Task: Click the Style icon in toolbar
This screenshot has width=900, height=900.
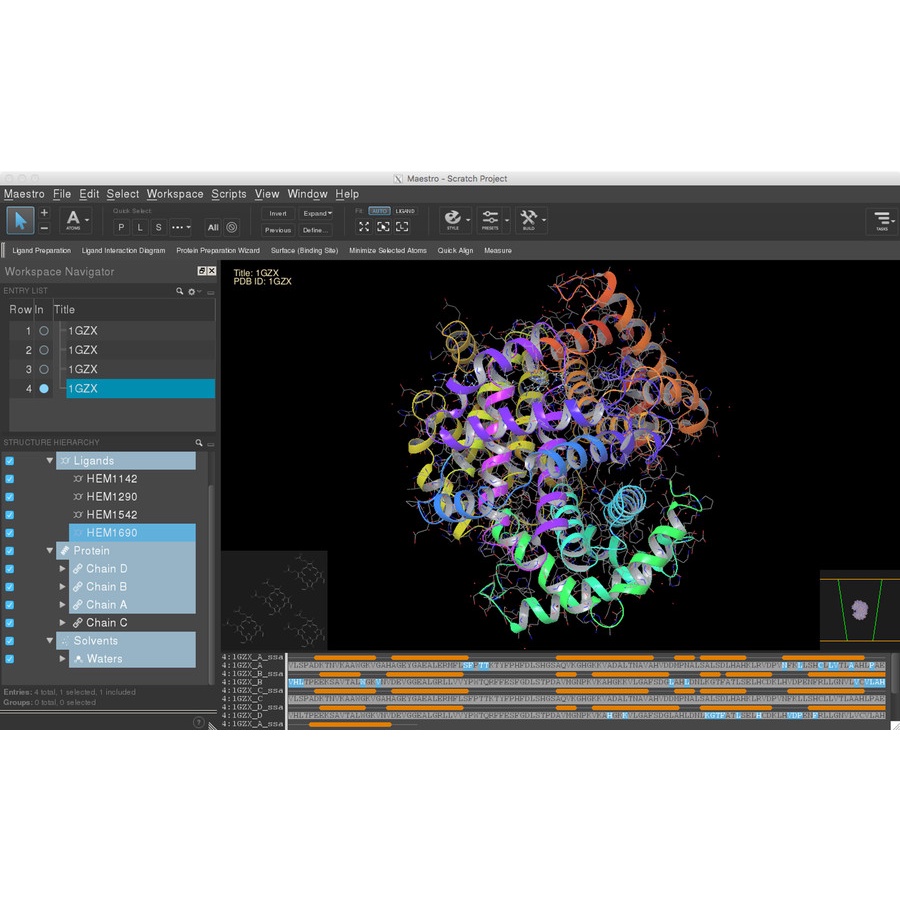Action: point(453,219)
